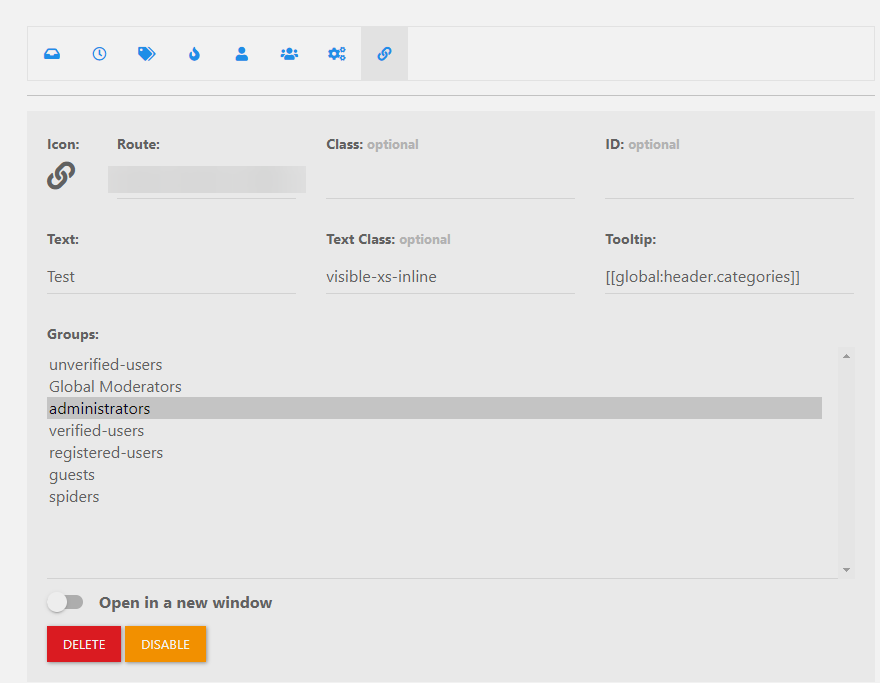Click the groups people icon

click(289, 54)
